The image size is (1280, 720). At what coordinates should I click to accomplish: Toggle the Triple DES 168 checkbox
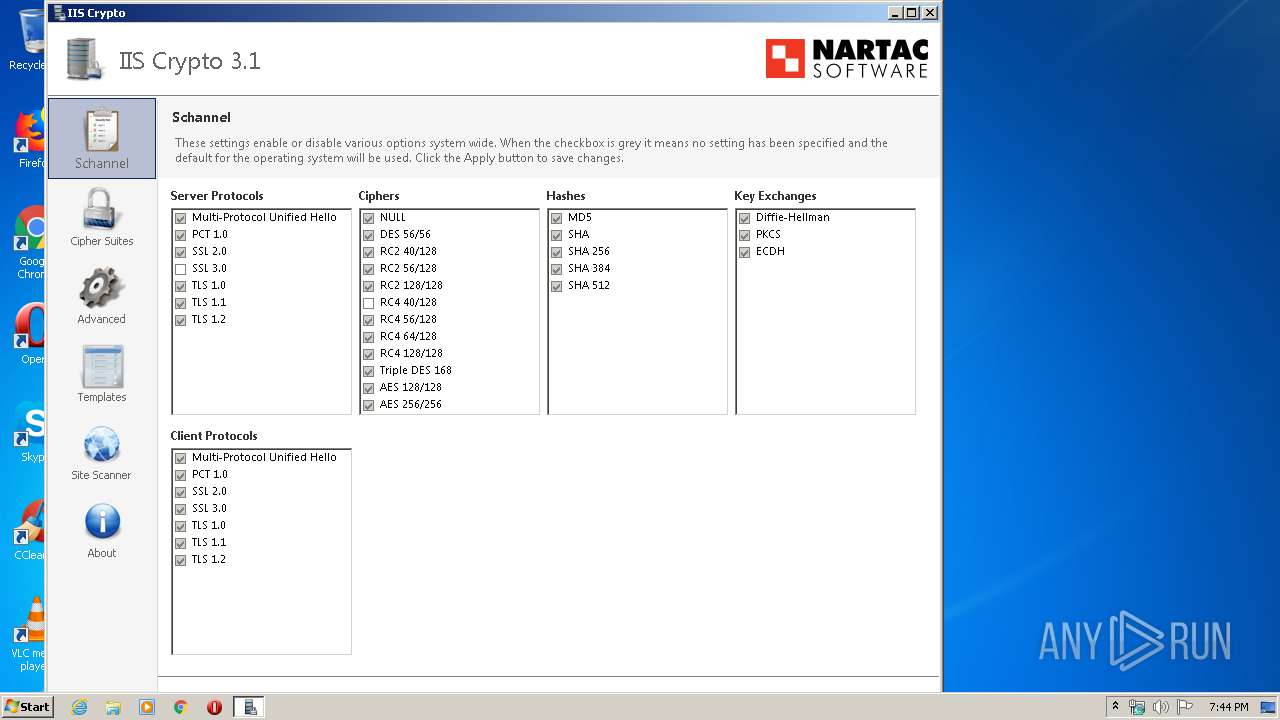[369, 371]
